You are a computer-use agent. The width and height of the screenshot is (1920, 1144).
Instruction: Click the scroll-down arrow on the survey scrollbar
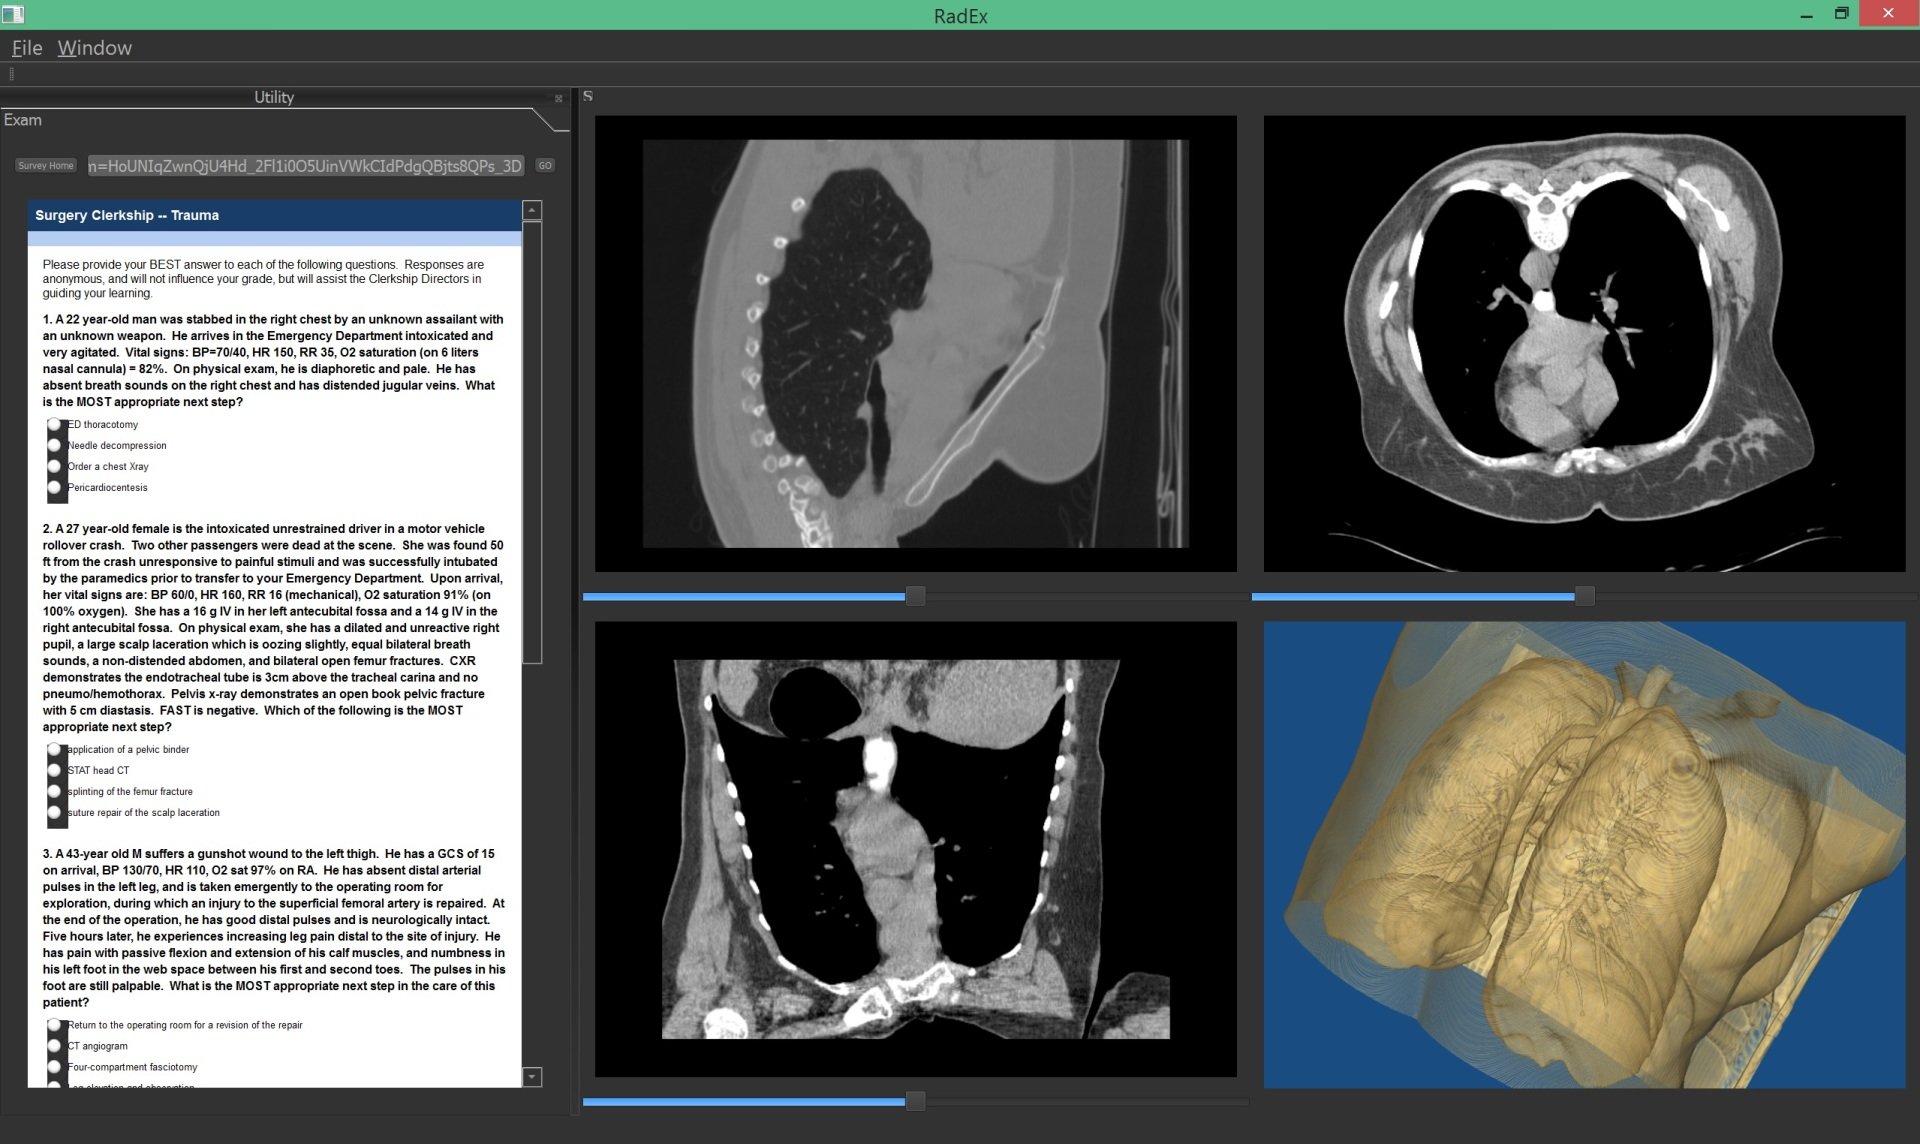point(532,1077)
